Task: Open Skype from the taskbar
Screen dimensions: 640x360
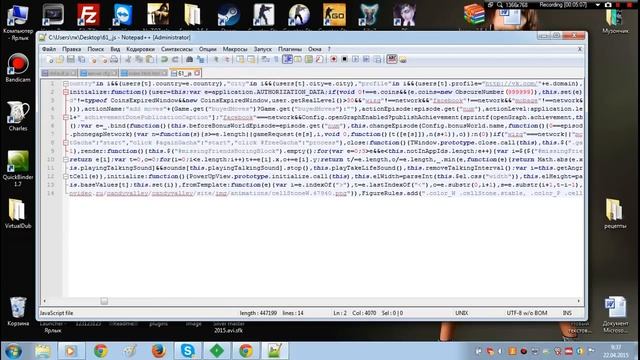Action: 187,351
